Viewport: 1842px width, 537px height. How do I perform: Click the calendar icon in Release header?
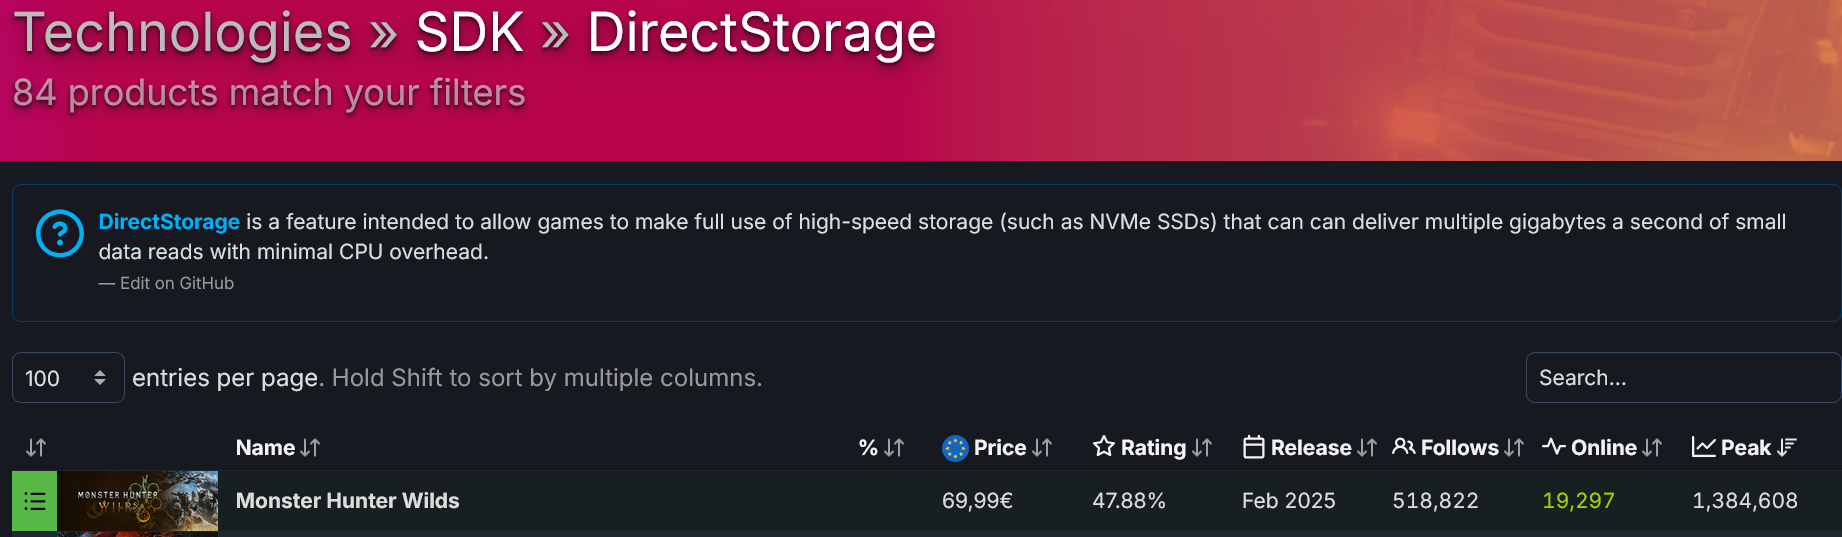tap(1253, 447)
